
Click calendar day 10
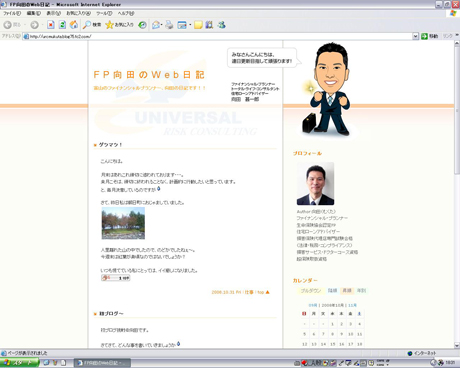pos(350,334)
